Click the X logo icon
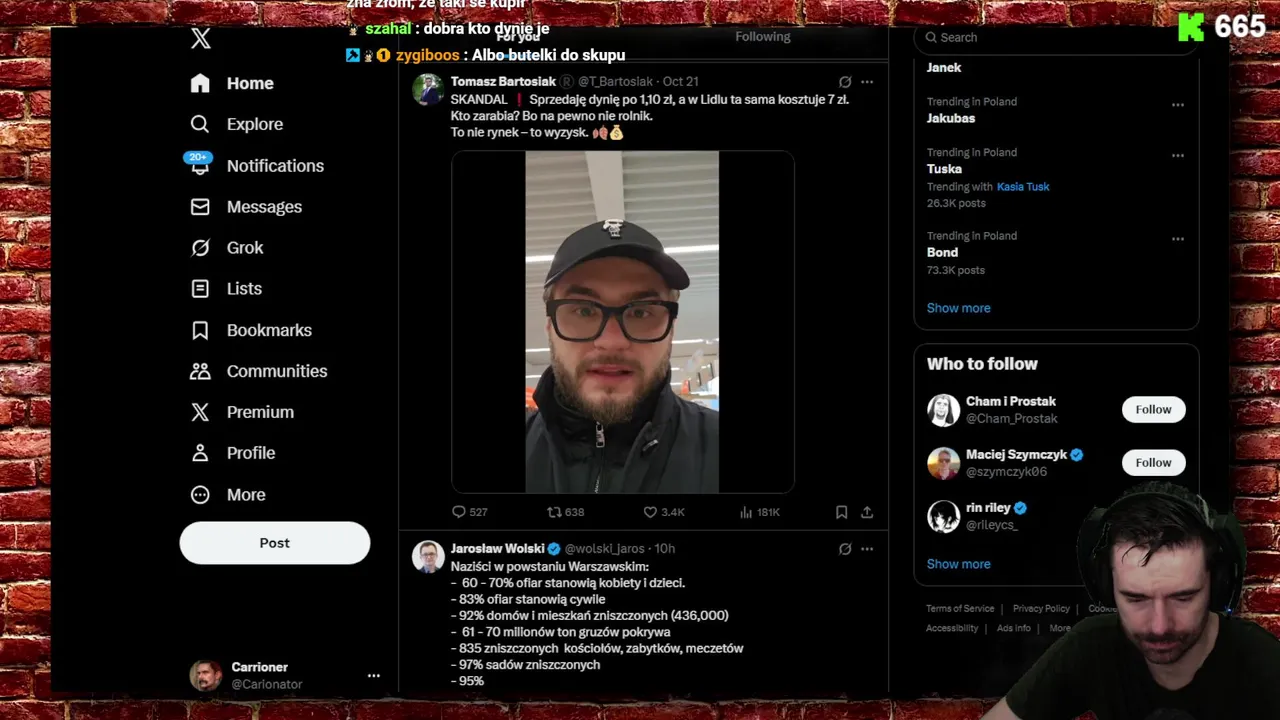This screenshot has width=1280, height=720. click(201, 39)
